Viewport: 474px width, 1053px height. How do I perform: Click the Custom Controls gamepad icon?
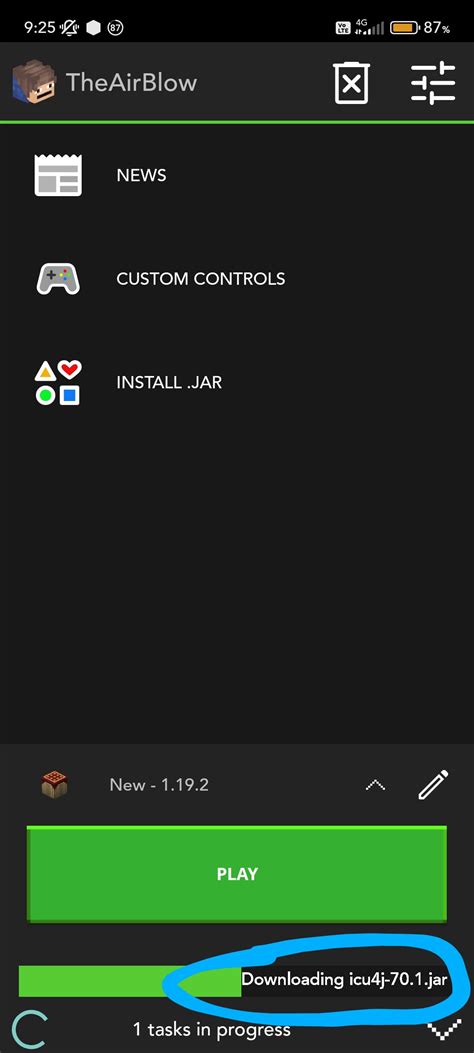pos(58,279)
